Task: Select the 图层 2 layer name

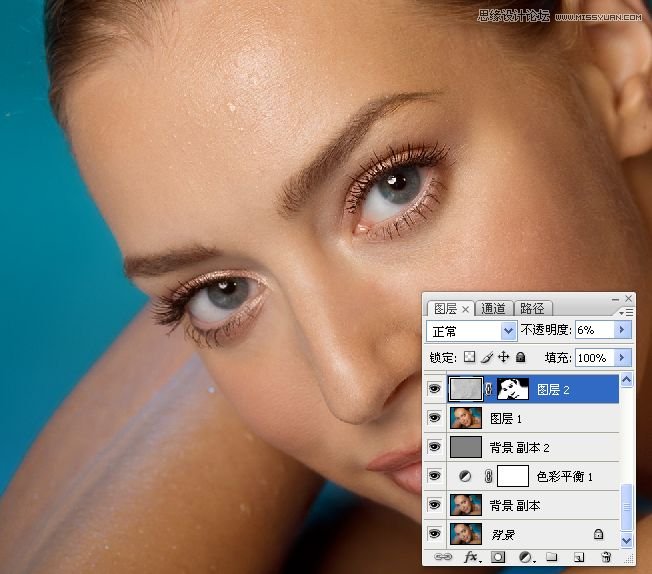Action: click(553, 390)
